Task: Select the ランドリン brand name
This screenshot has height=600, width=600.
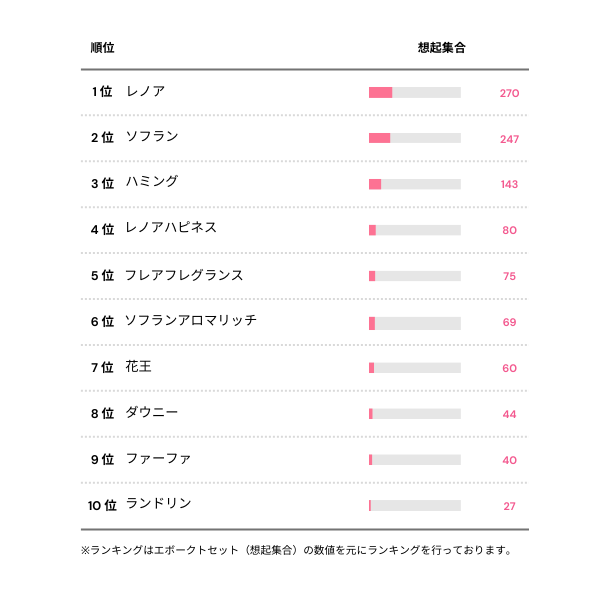Action: 158,504
